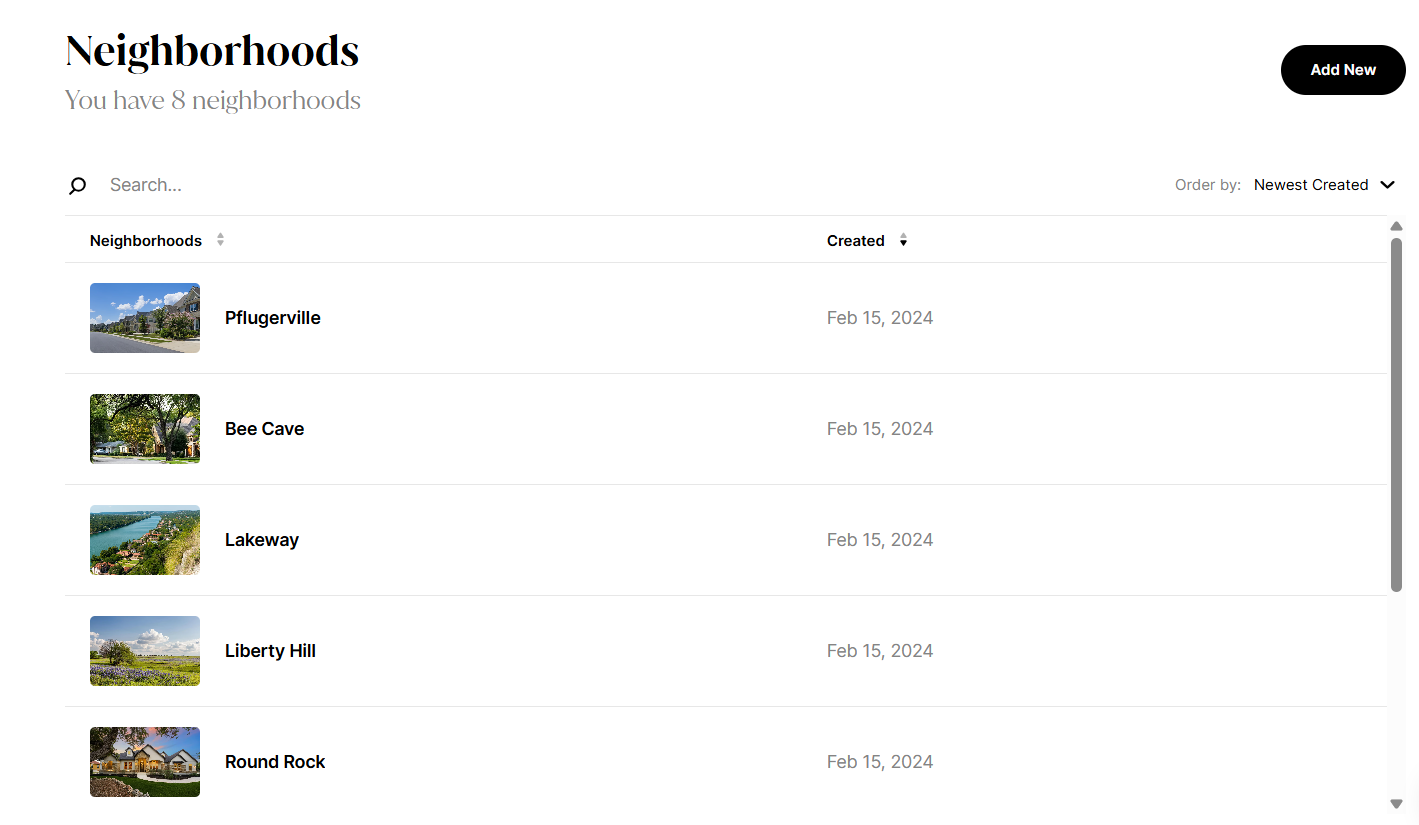Click the Neighborhoods page title
Image resolution: width=1419 pixels, height=825 pixels.
tap(212, 50)
